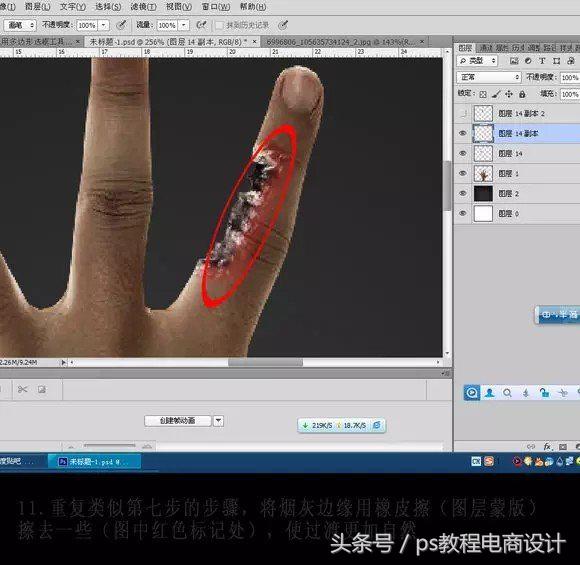Open Photoshop 未标题-1.psd taskbar button
The image size is (580, 565).
(x=94, y=461)
